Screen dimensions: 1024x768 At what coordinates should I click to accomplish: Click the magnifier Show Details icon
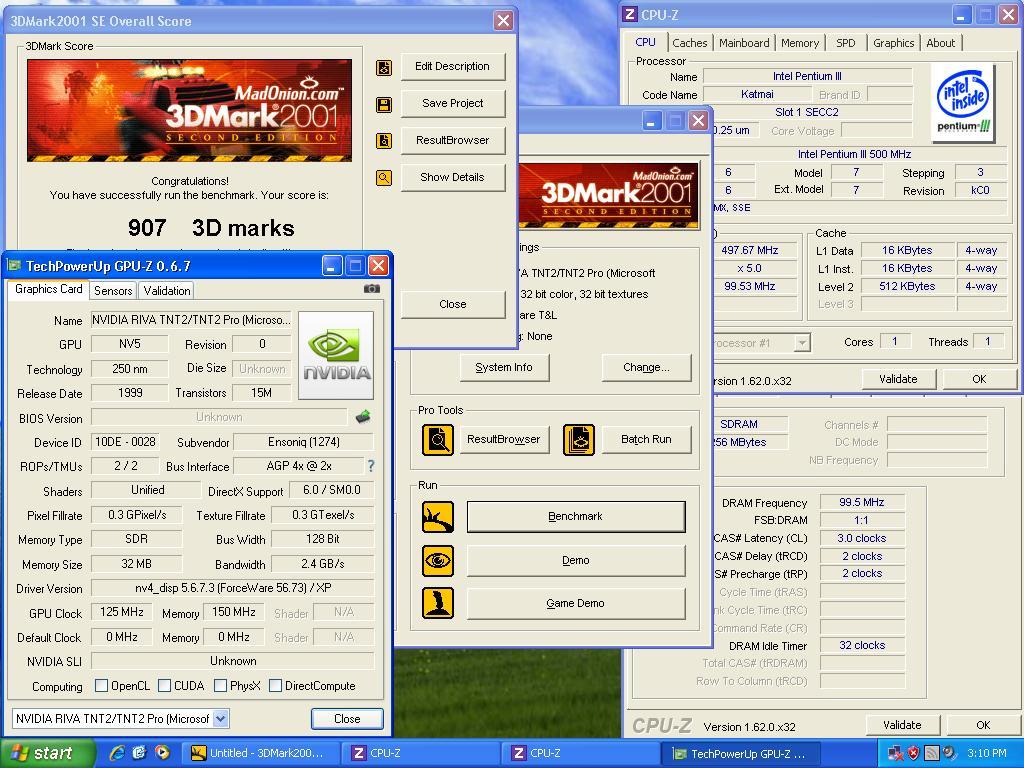[384, 177]
